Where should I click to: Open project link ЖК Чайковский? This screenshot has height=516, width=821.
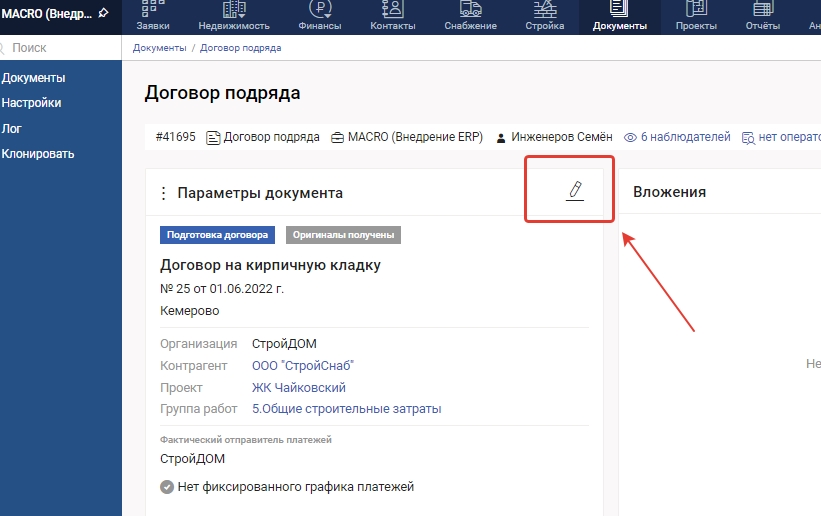(299, 387)
